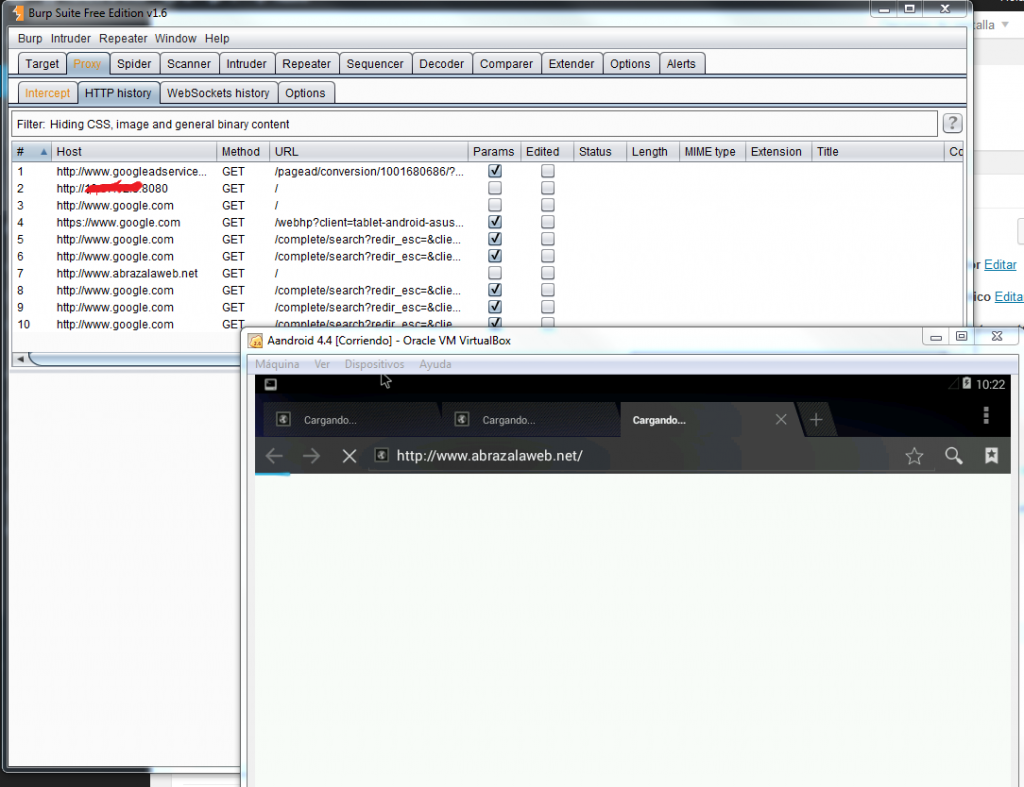This screenshot has height=787, width=1024.
Task: Check the Edited box for request 4
Action: point(547,221)
